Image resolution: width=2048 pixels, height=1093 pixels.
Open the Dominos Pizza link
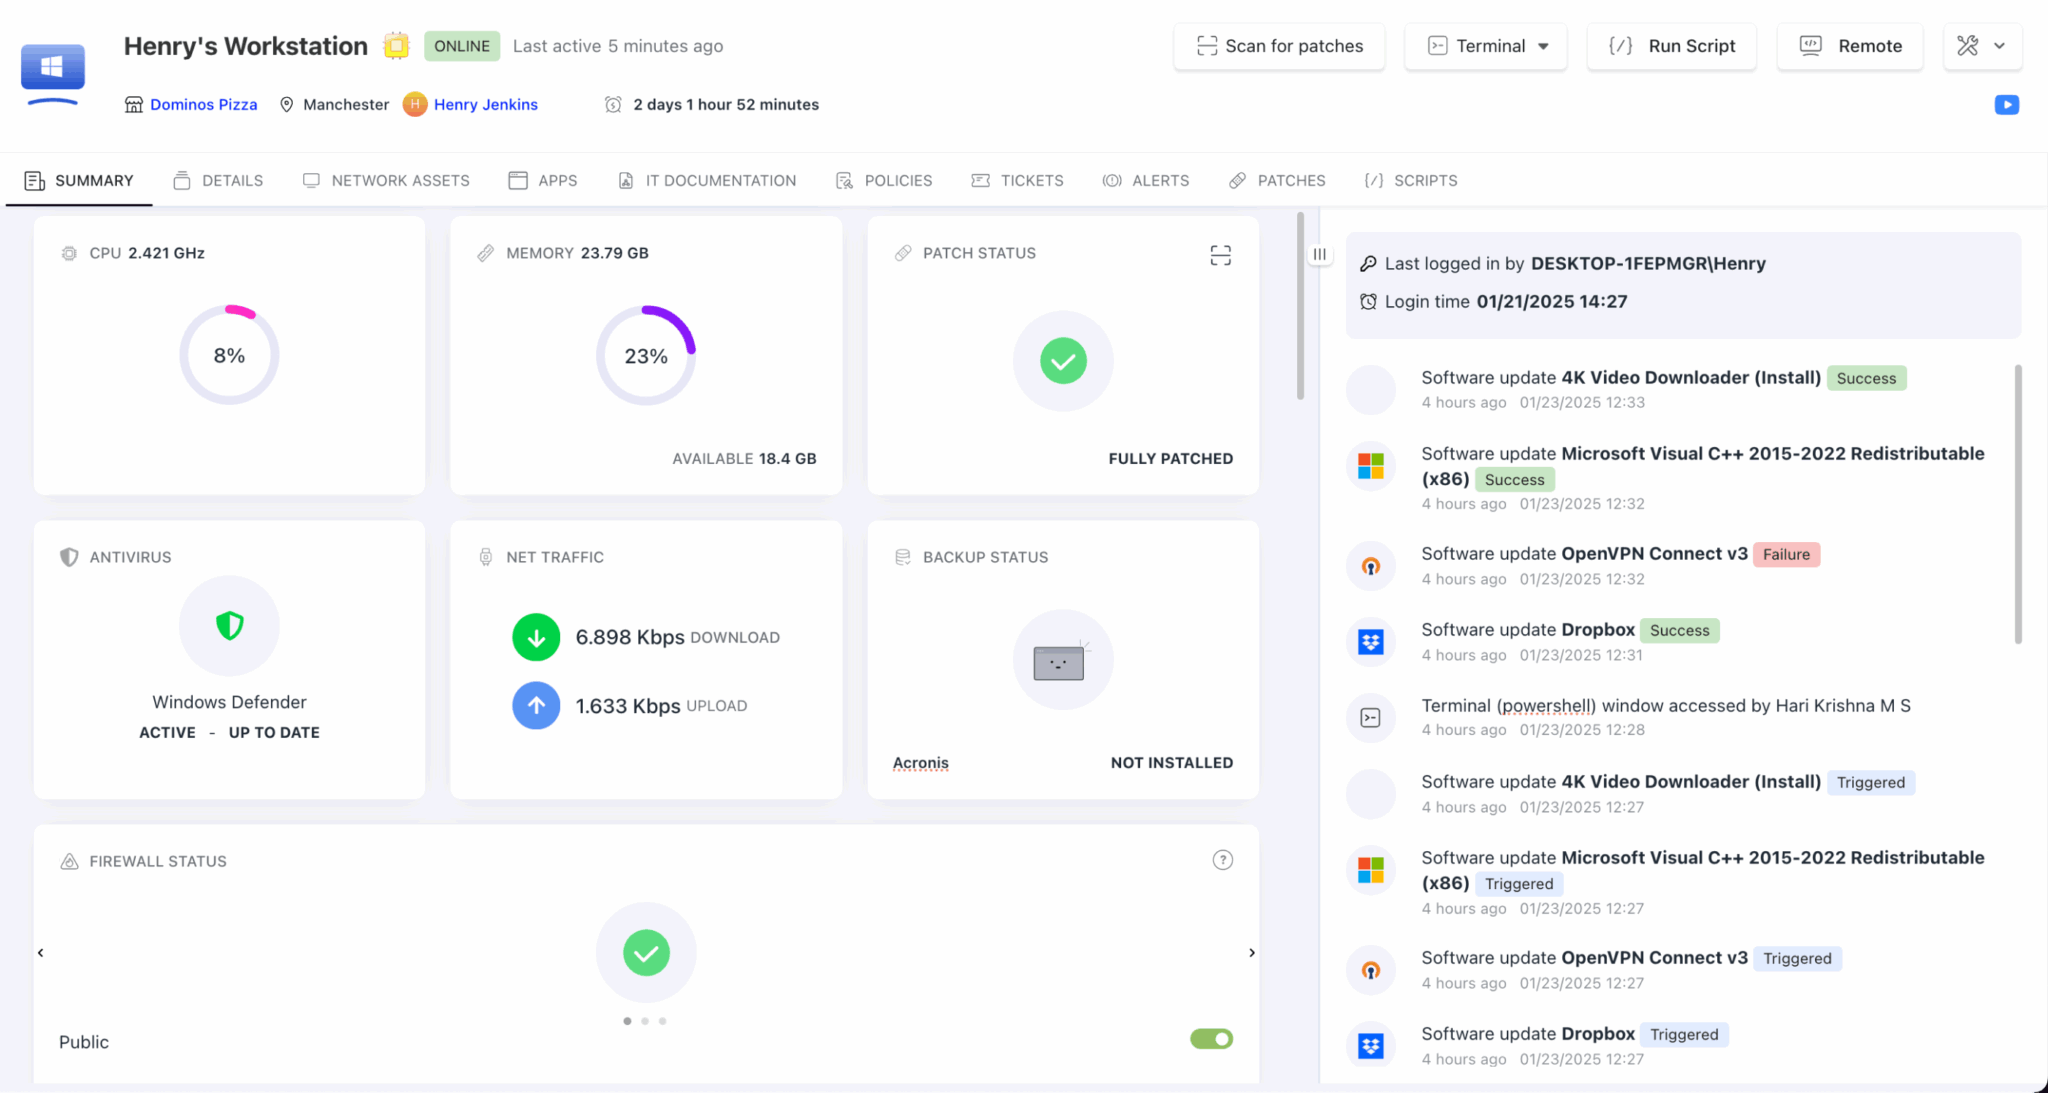(203, 104)
